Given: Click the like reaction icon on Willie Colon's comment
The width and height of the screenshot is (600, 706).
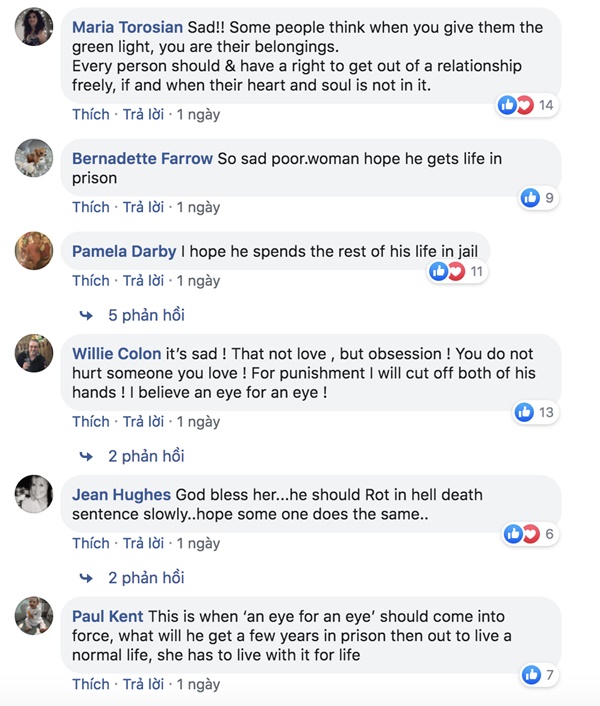Looking at the screenshot, I should (524, 412).
